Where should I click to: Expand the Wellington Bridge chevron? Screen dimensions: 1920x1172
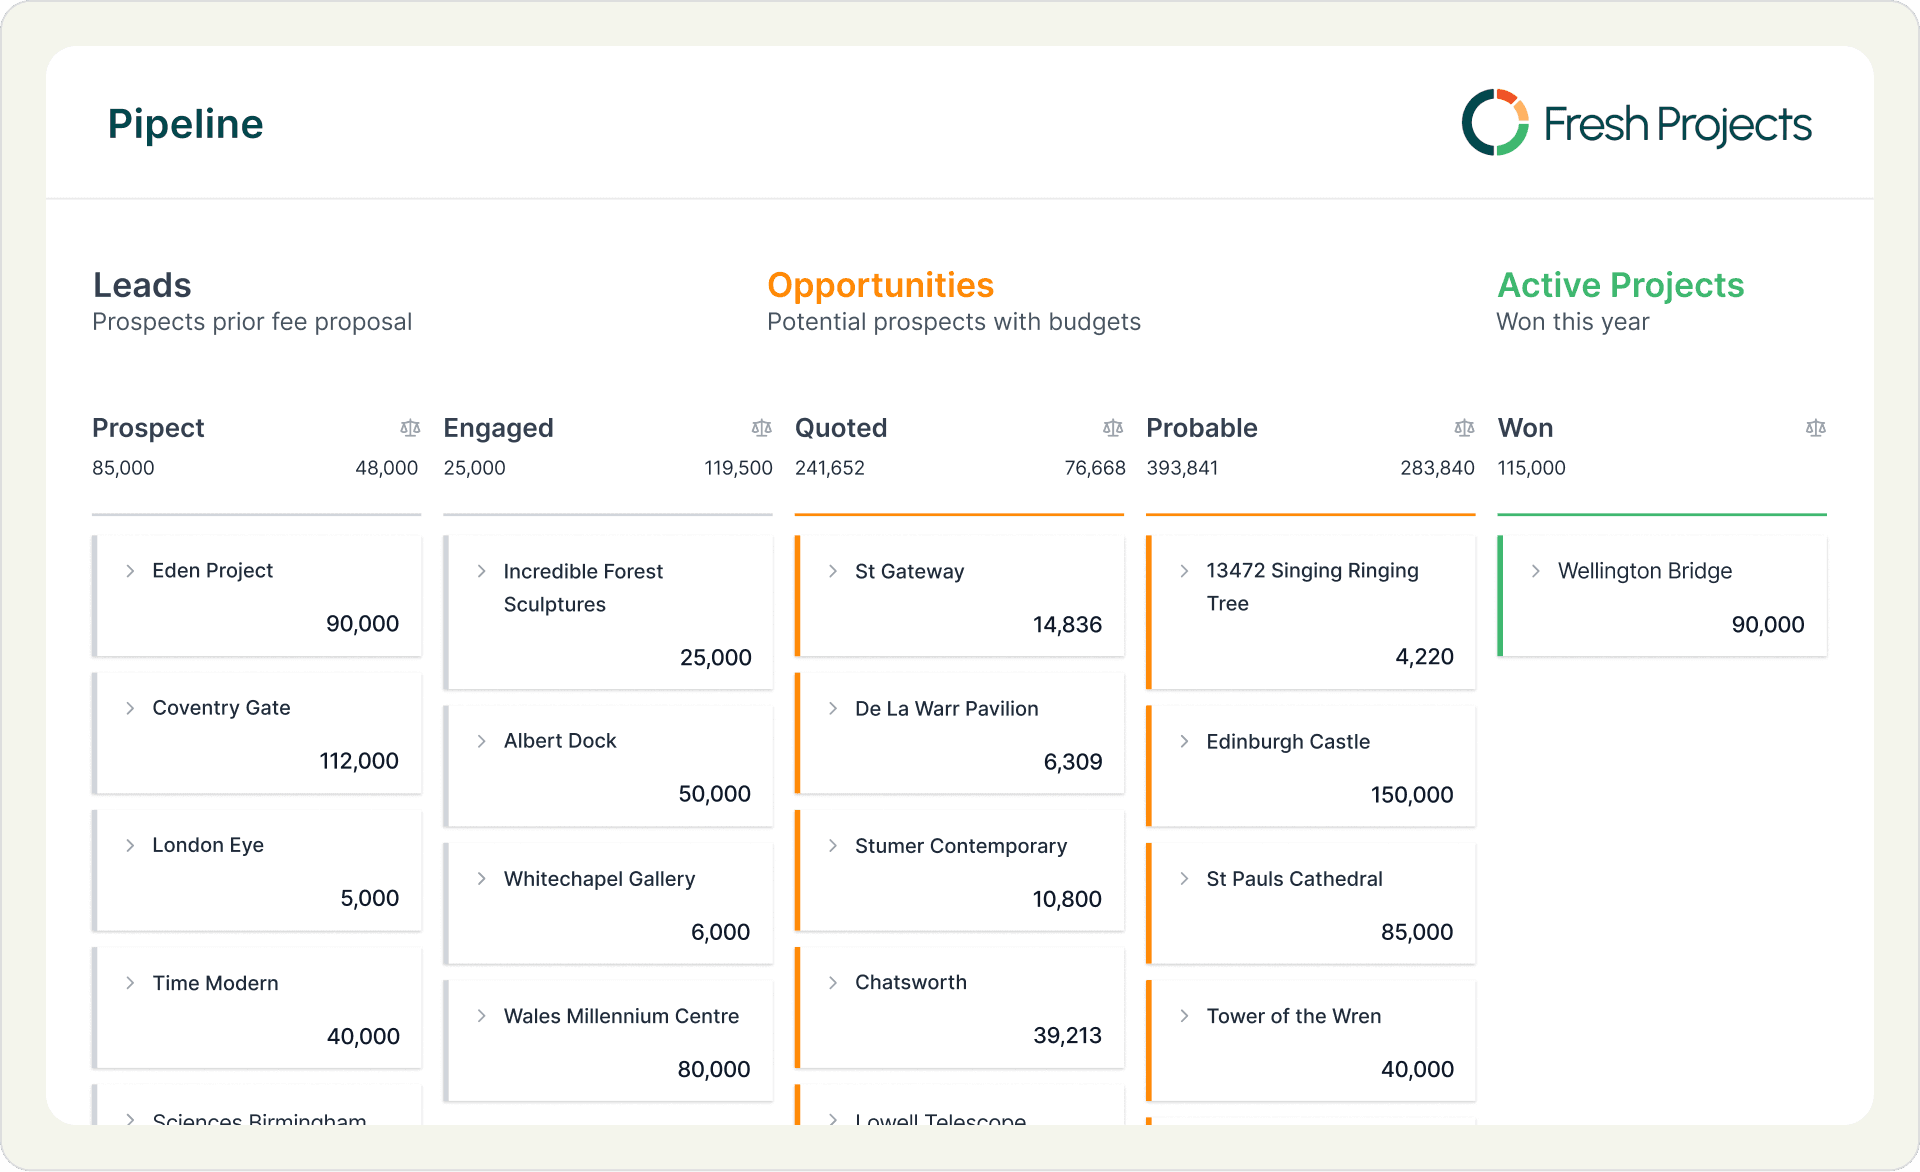[x=1535, y=571]
